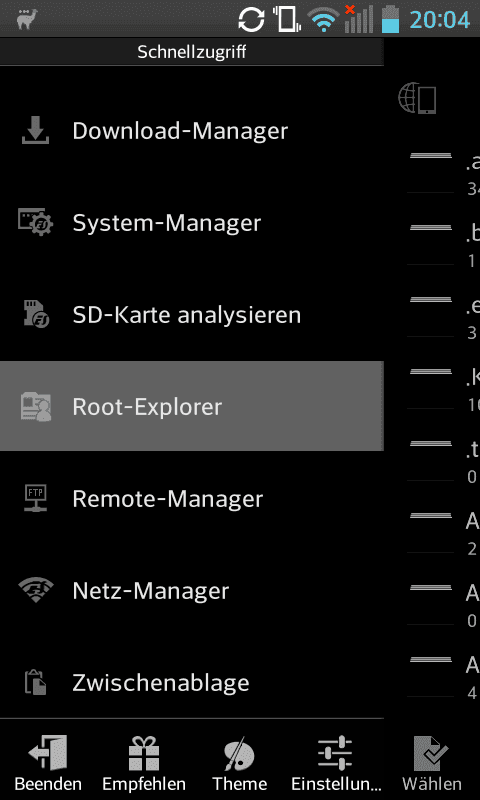Open Einstellungen sliders button
The image size is (480, 800).
tap(336, 763)
